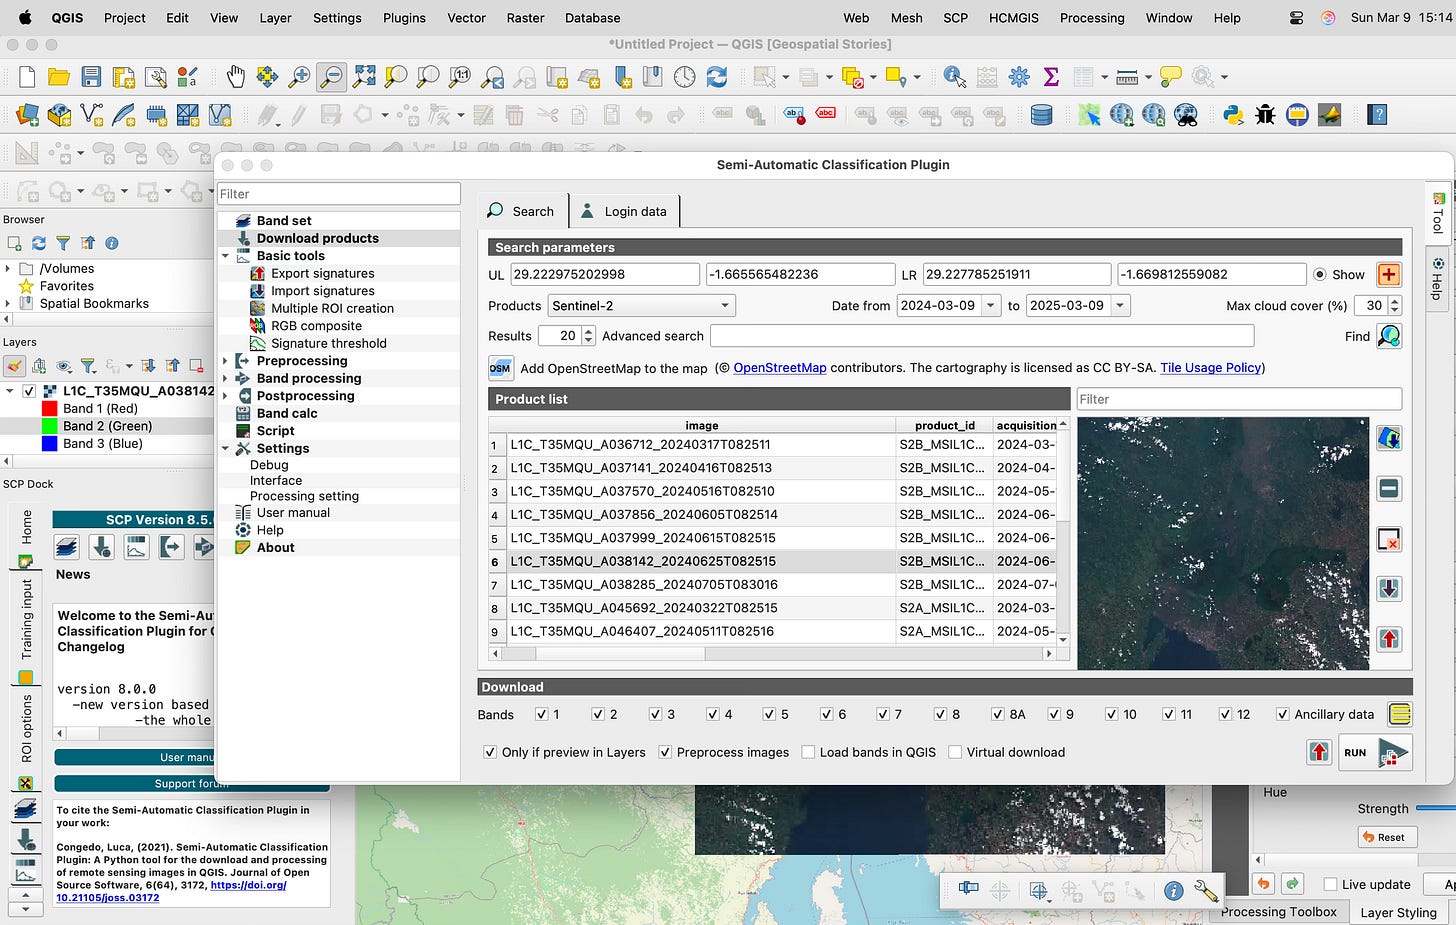Select the Pan Map hand tool
This screenshot has width=1456, height=925.
(x=235, y=77)
